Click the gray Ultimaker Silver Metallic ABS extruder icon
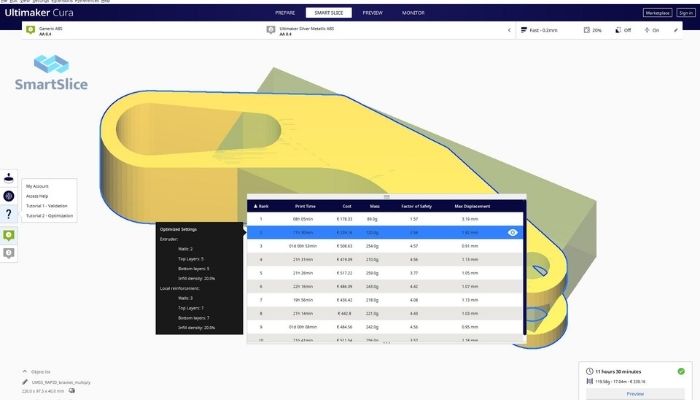 (x=271, y=30)
